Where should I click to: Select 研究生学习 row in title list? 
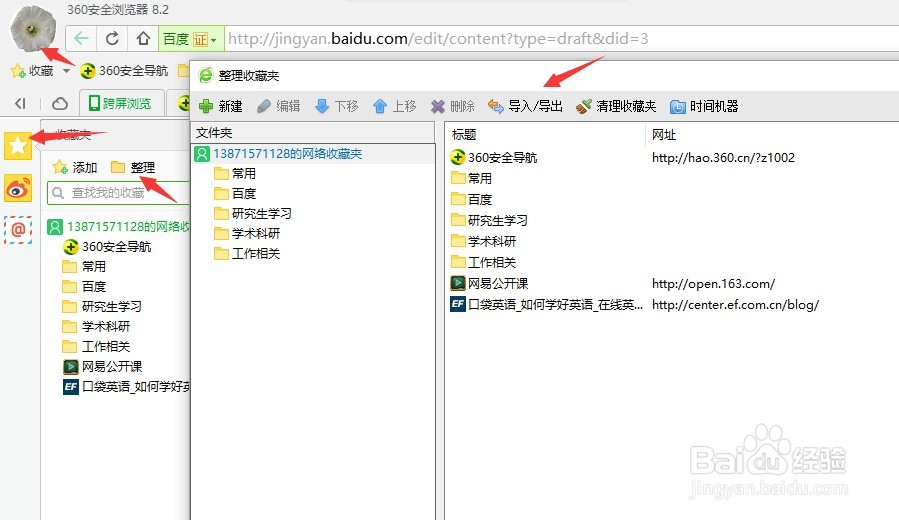[x=489, y=220]
